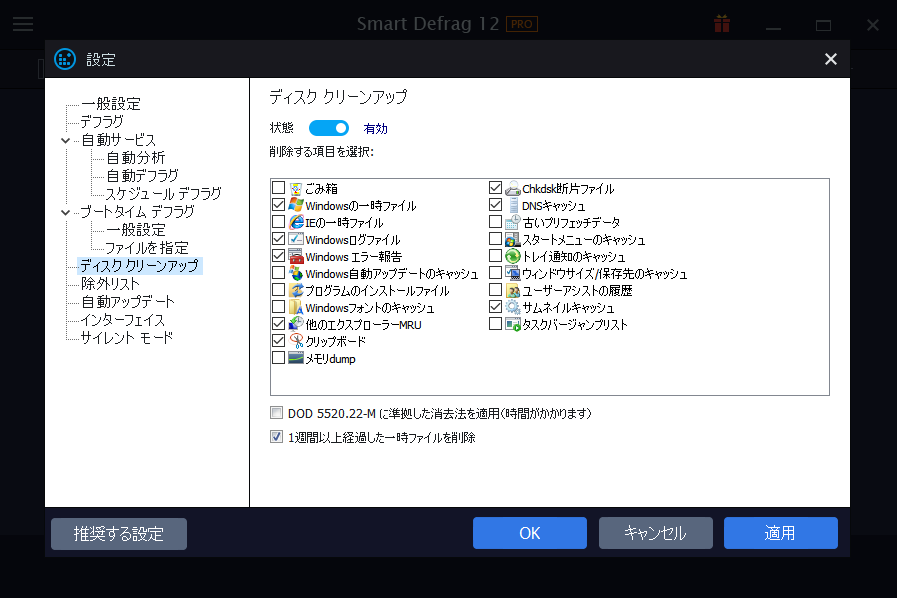Click the 古いプリフェッチデータ icon
Viewport: 897px width, 598px height.
[x=513, y=222]
